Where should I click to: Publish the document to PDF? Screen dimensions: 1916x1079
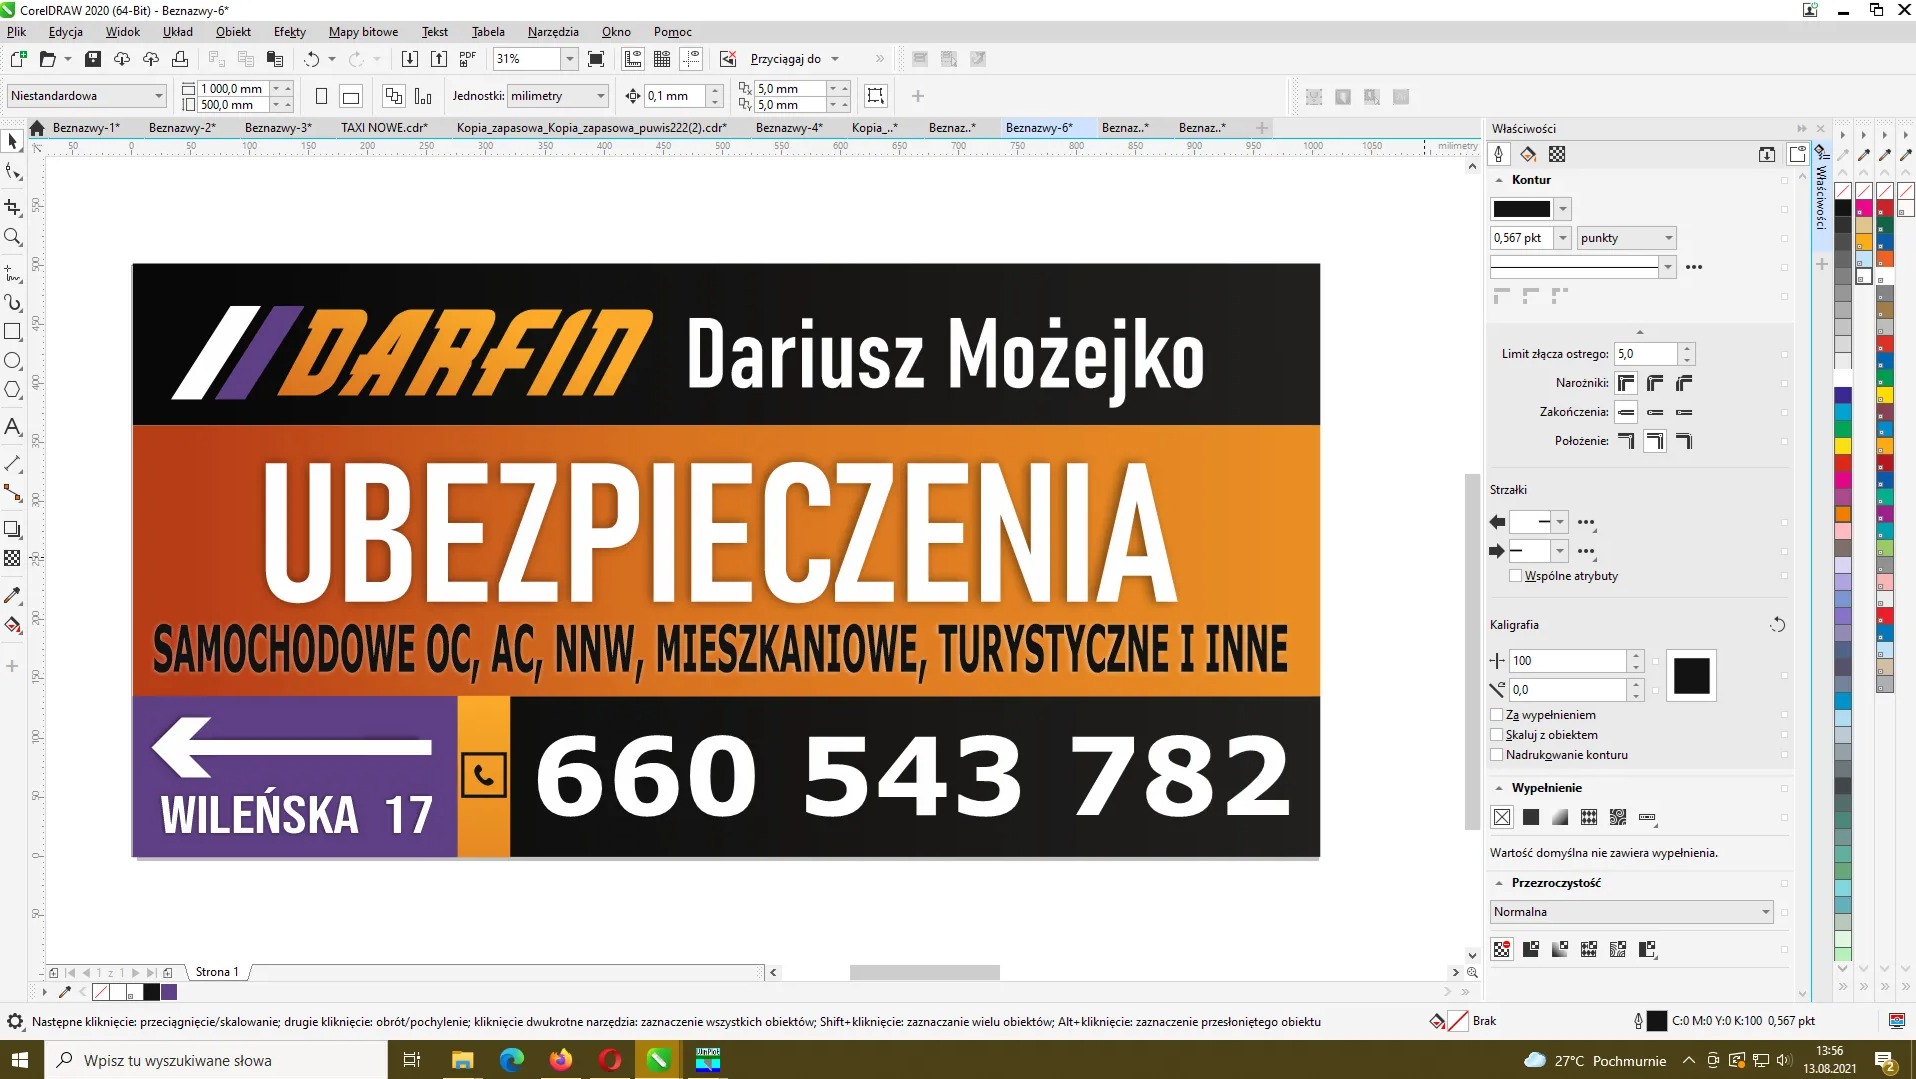coord(467,58)
